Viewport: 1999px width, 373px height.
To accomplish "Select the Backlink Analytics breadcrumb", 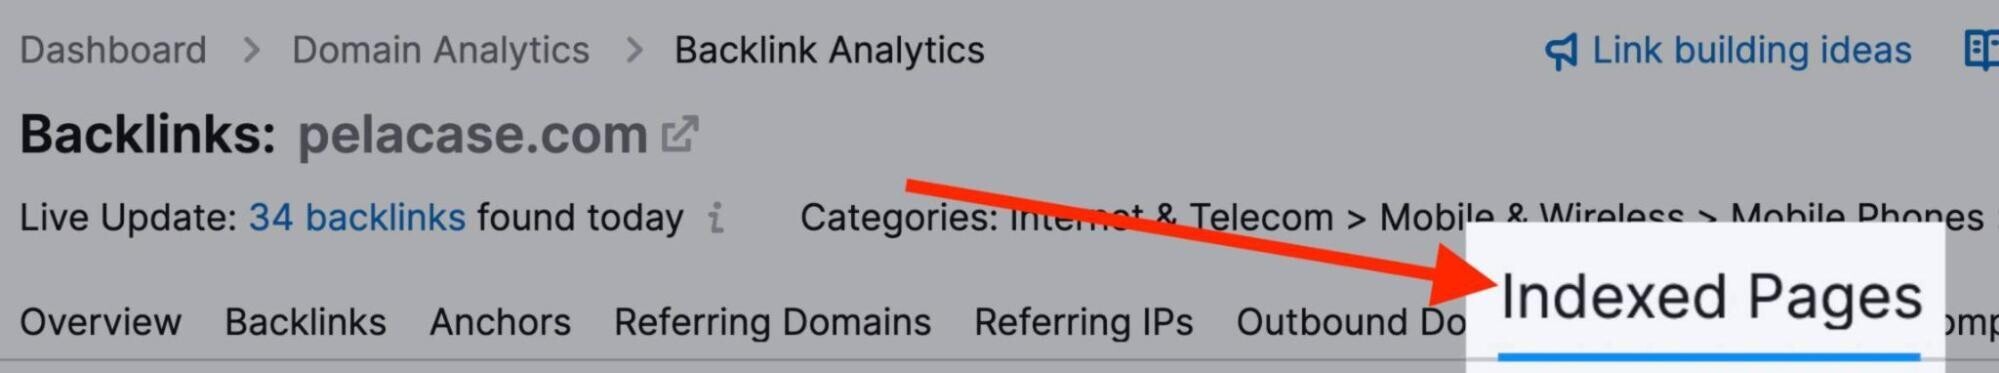I will (x=829, y=50).
